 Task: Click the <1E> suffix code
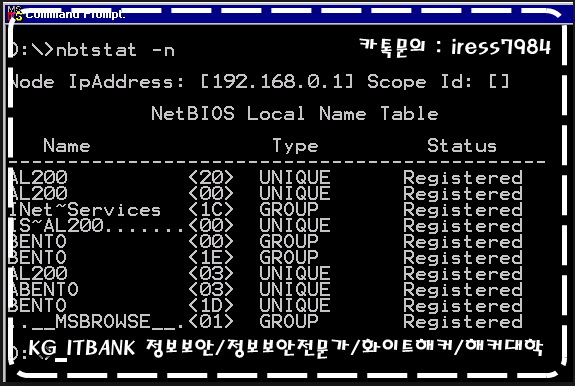(x=211, y=258)
